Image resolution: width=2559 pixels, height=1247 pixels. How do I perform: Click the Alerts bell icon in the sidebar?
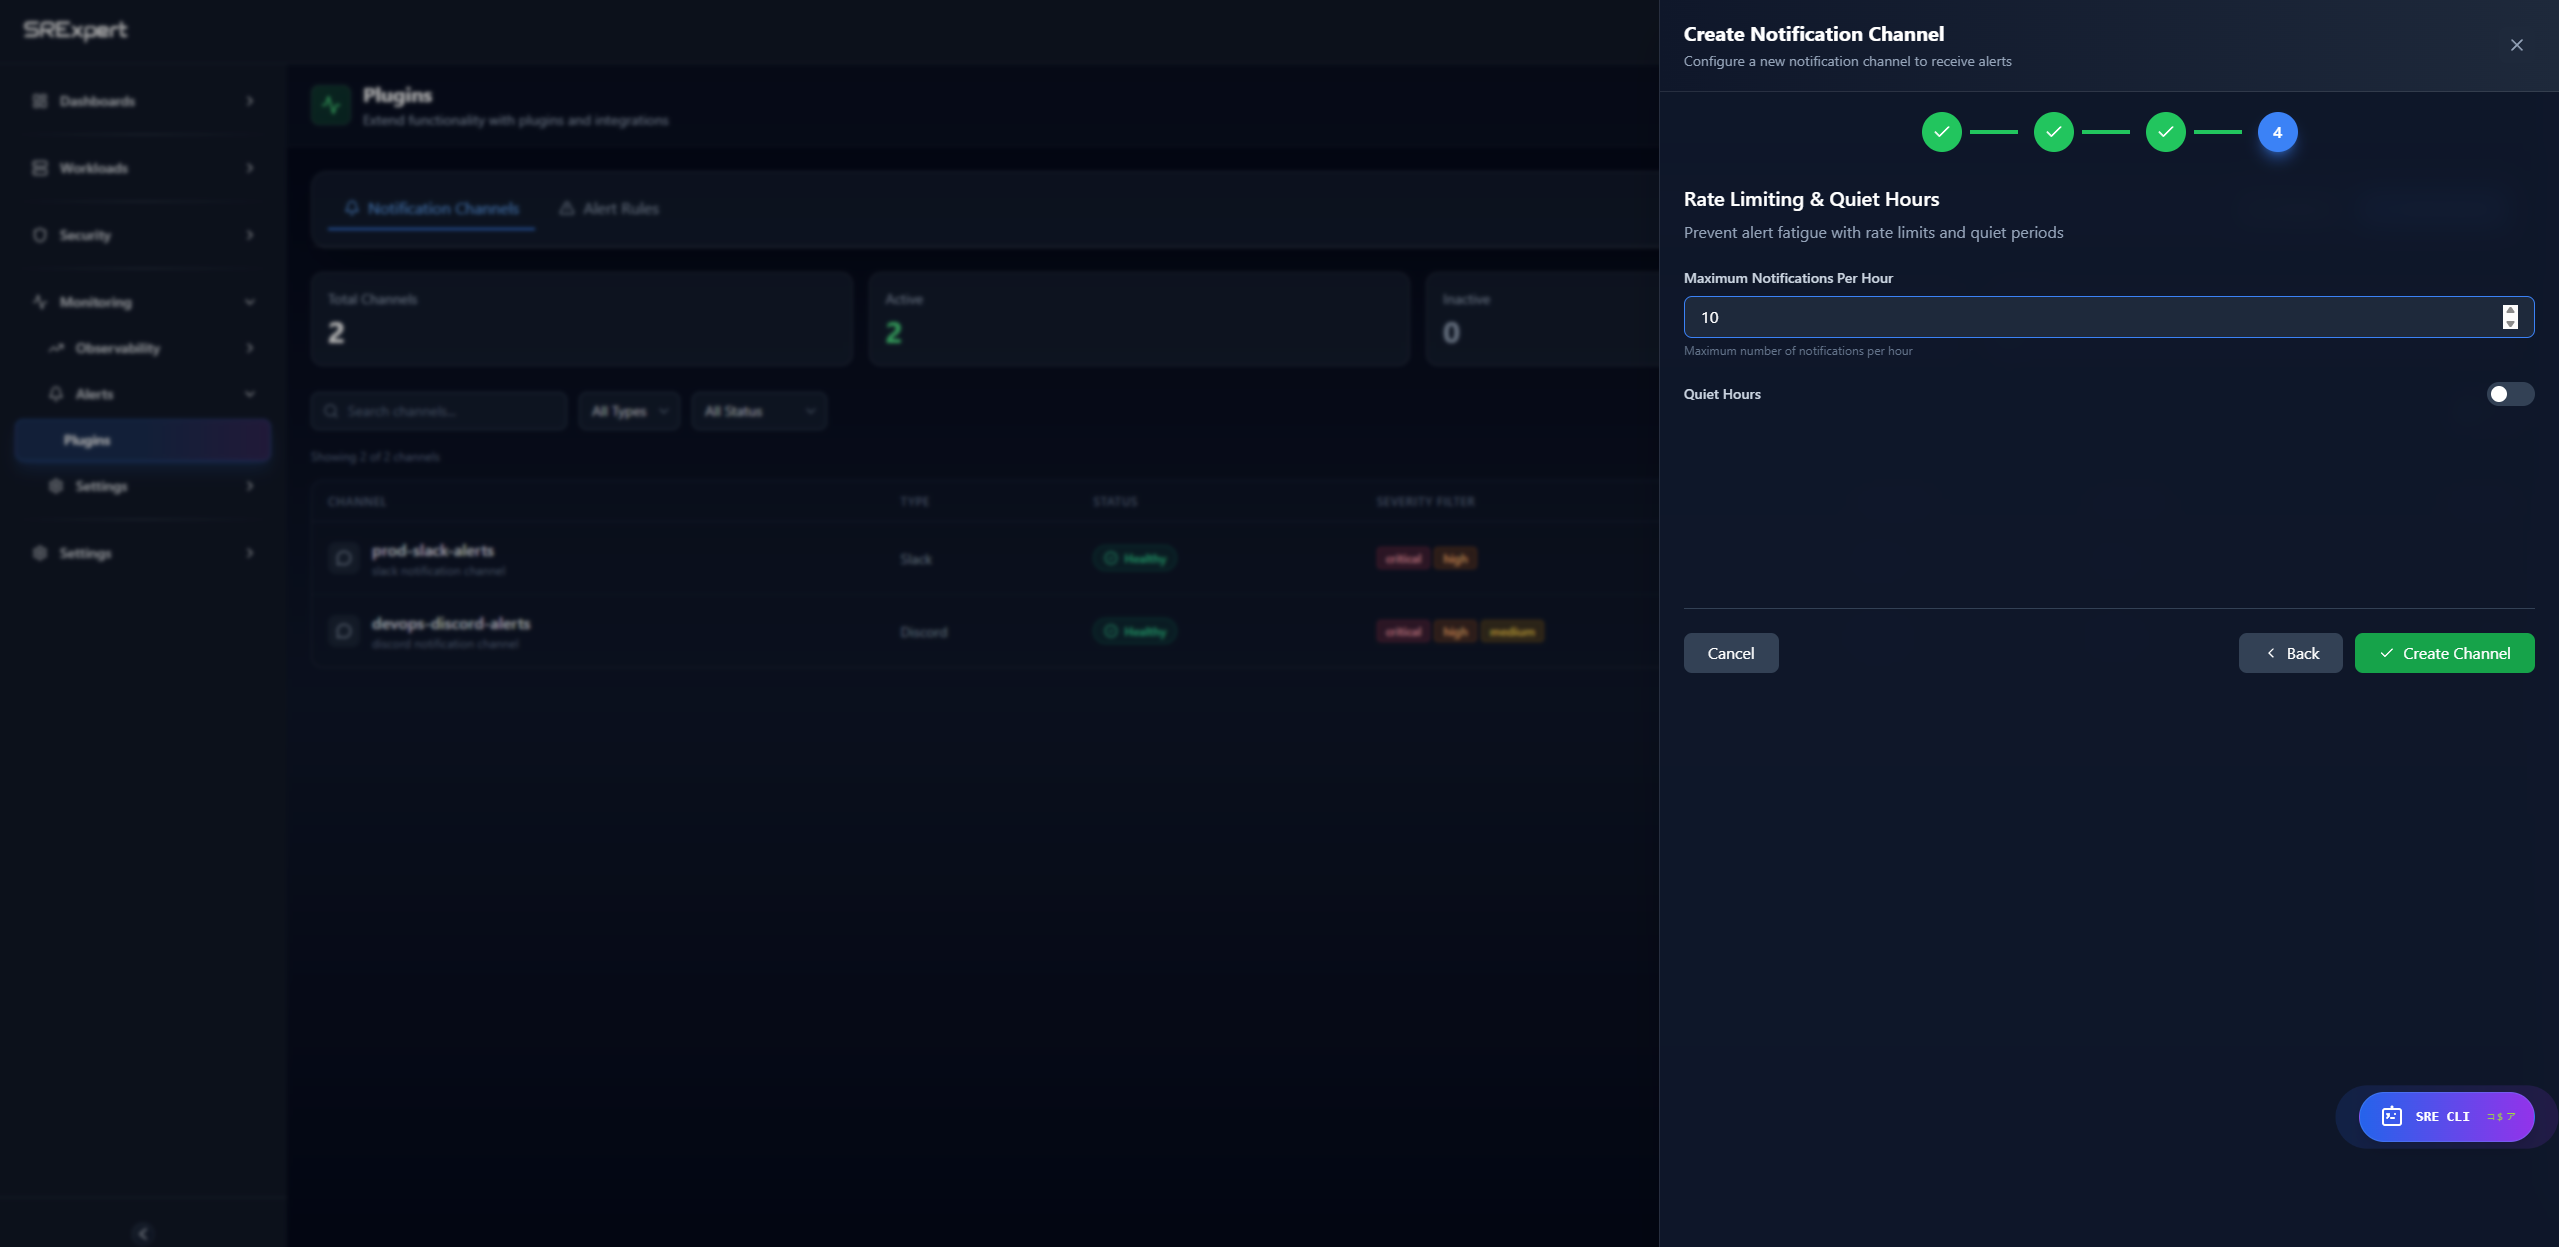pos(55,394)
